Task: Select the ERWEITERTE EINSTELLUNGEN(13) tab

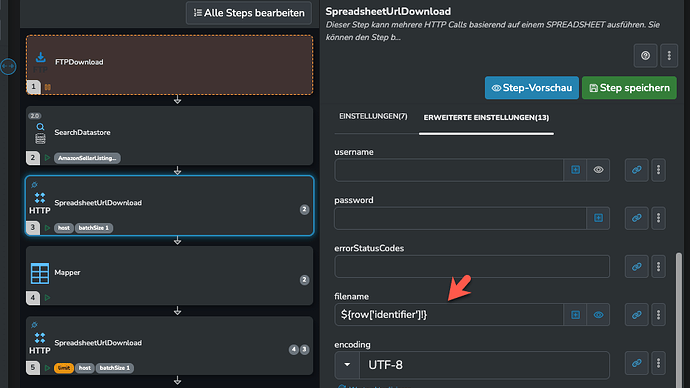Action: (486, 117)
